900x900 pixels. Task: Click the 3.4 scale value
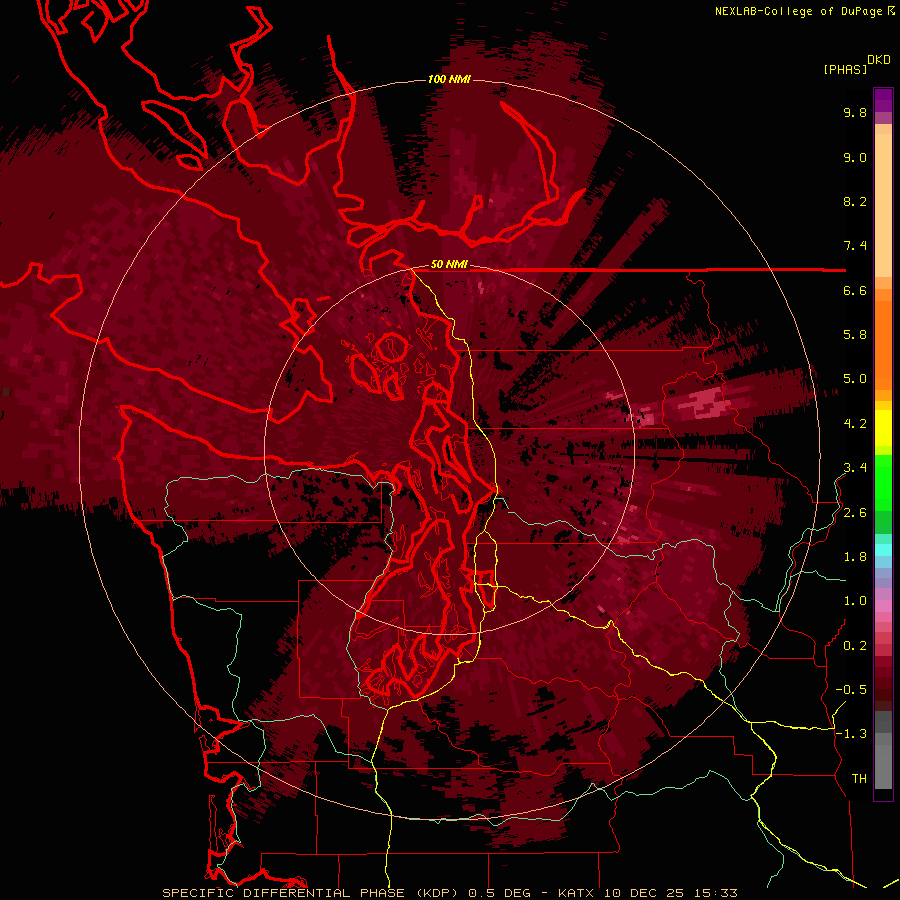coord(855,468)
